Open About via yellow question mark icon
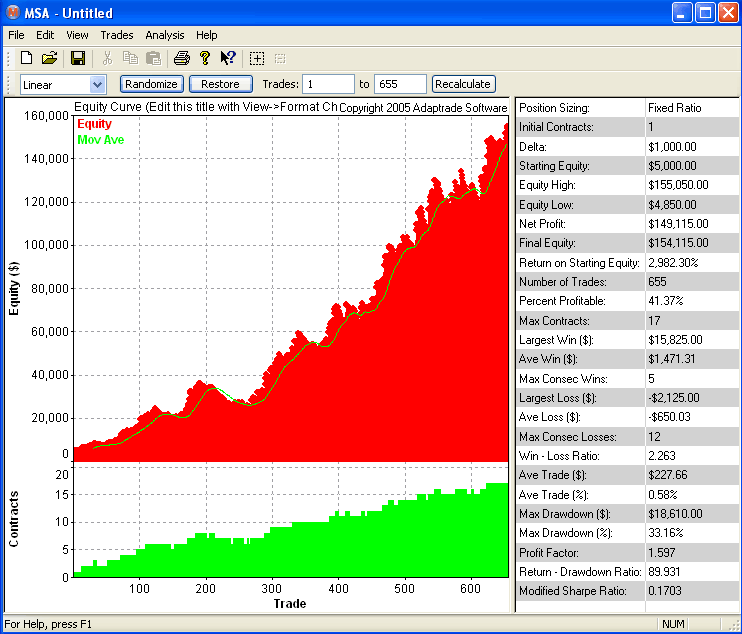 (x=204, y=58)
